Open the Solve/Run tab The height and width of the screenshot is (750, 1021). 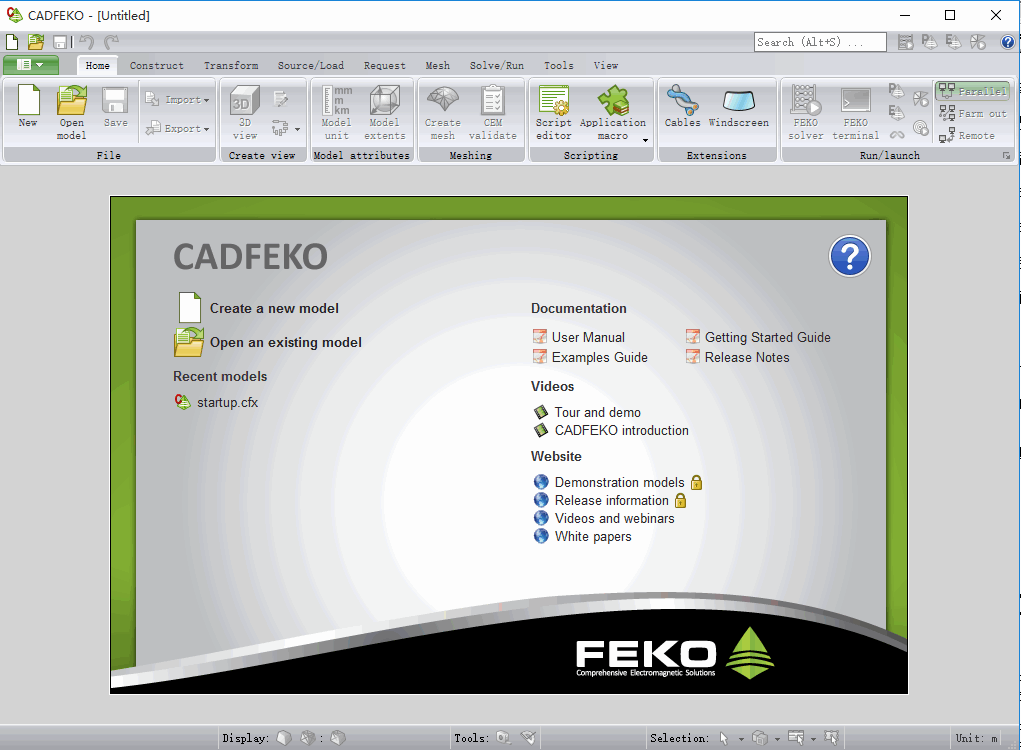pos(497,65)
